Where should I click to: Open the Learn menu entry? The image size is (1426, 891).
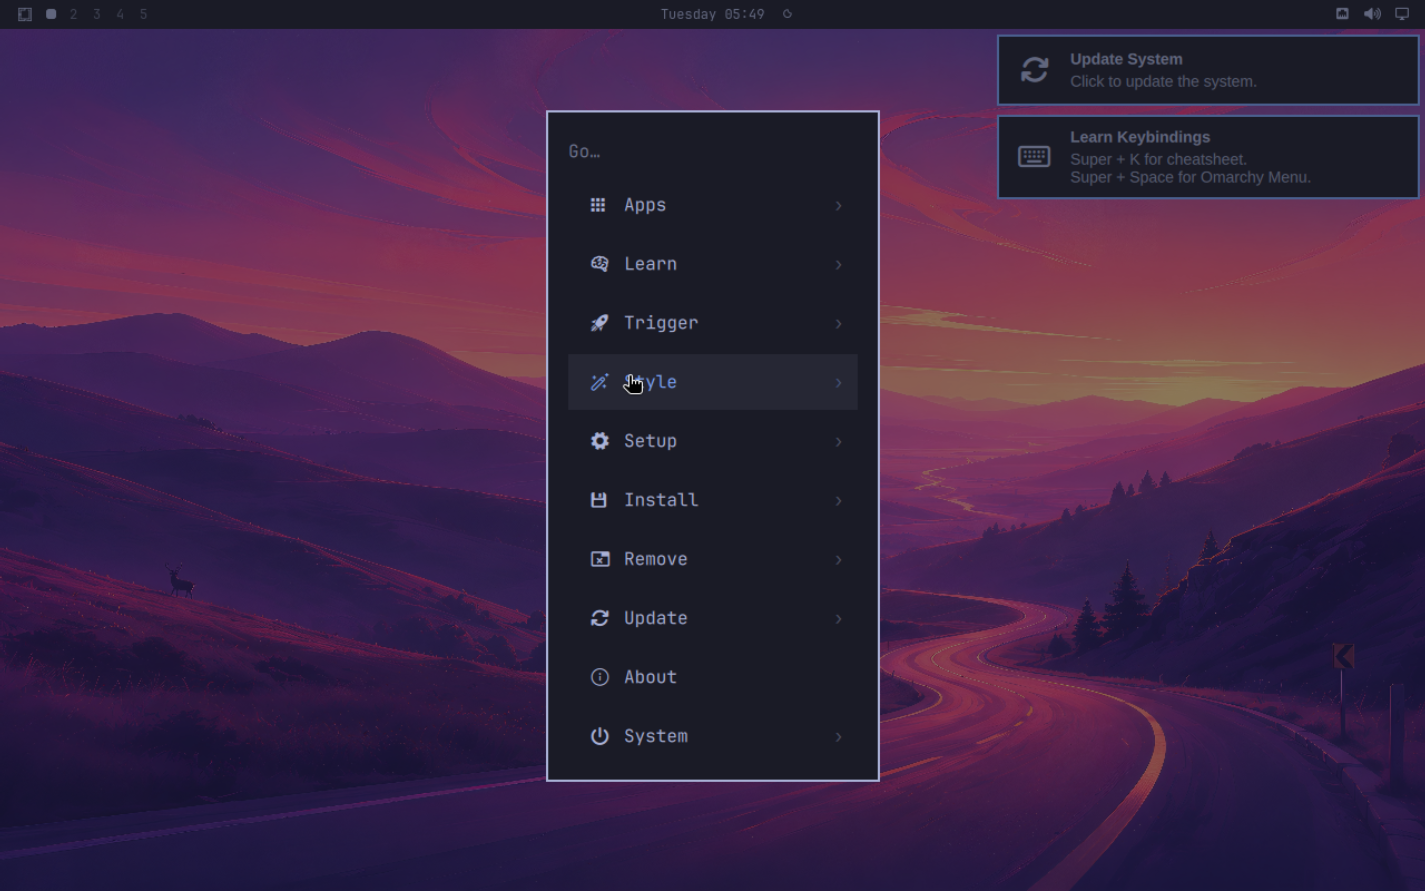713,264
